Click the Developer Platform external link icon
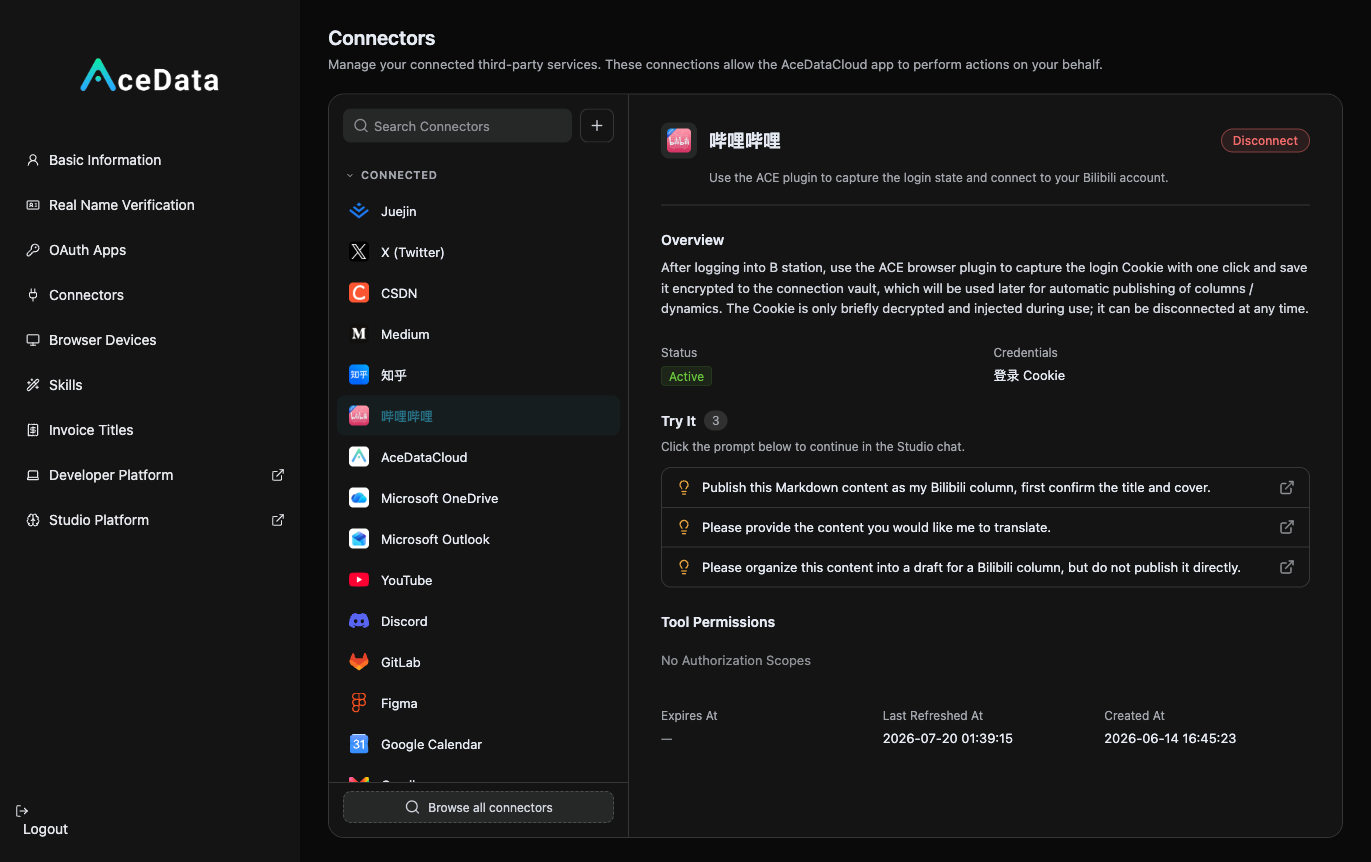 tap(278, 475)
